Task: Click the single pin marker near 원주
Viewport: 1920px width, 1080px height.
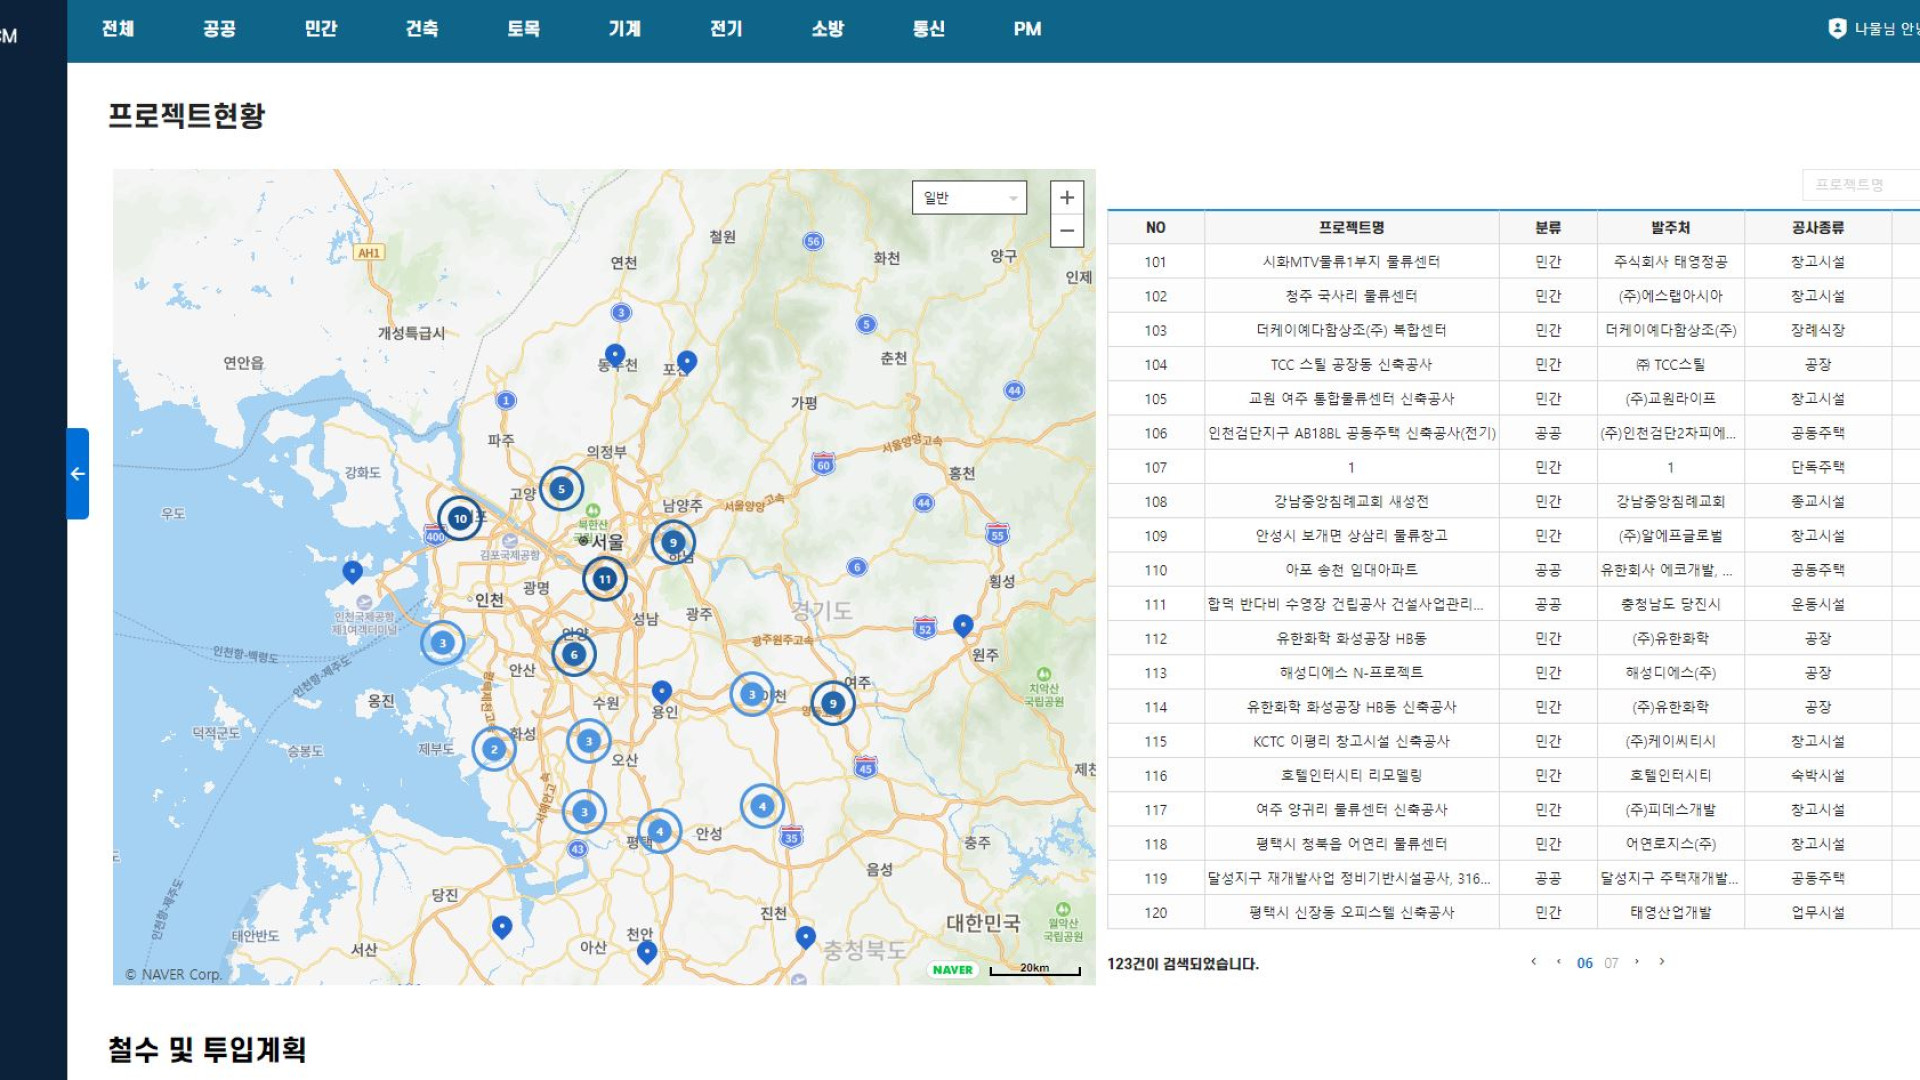Action: (963, 625)
